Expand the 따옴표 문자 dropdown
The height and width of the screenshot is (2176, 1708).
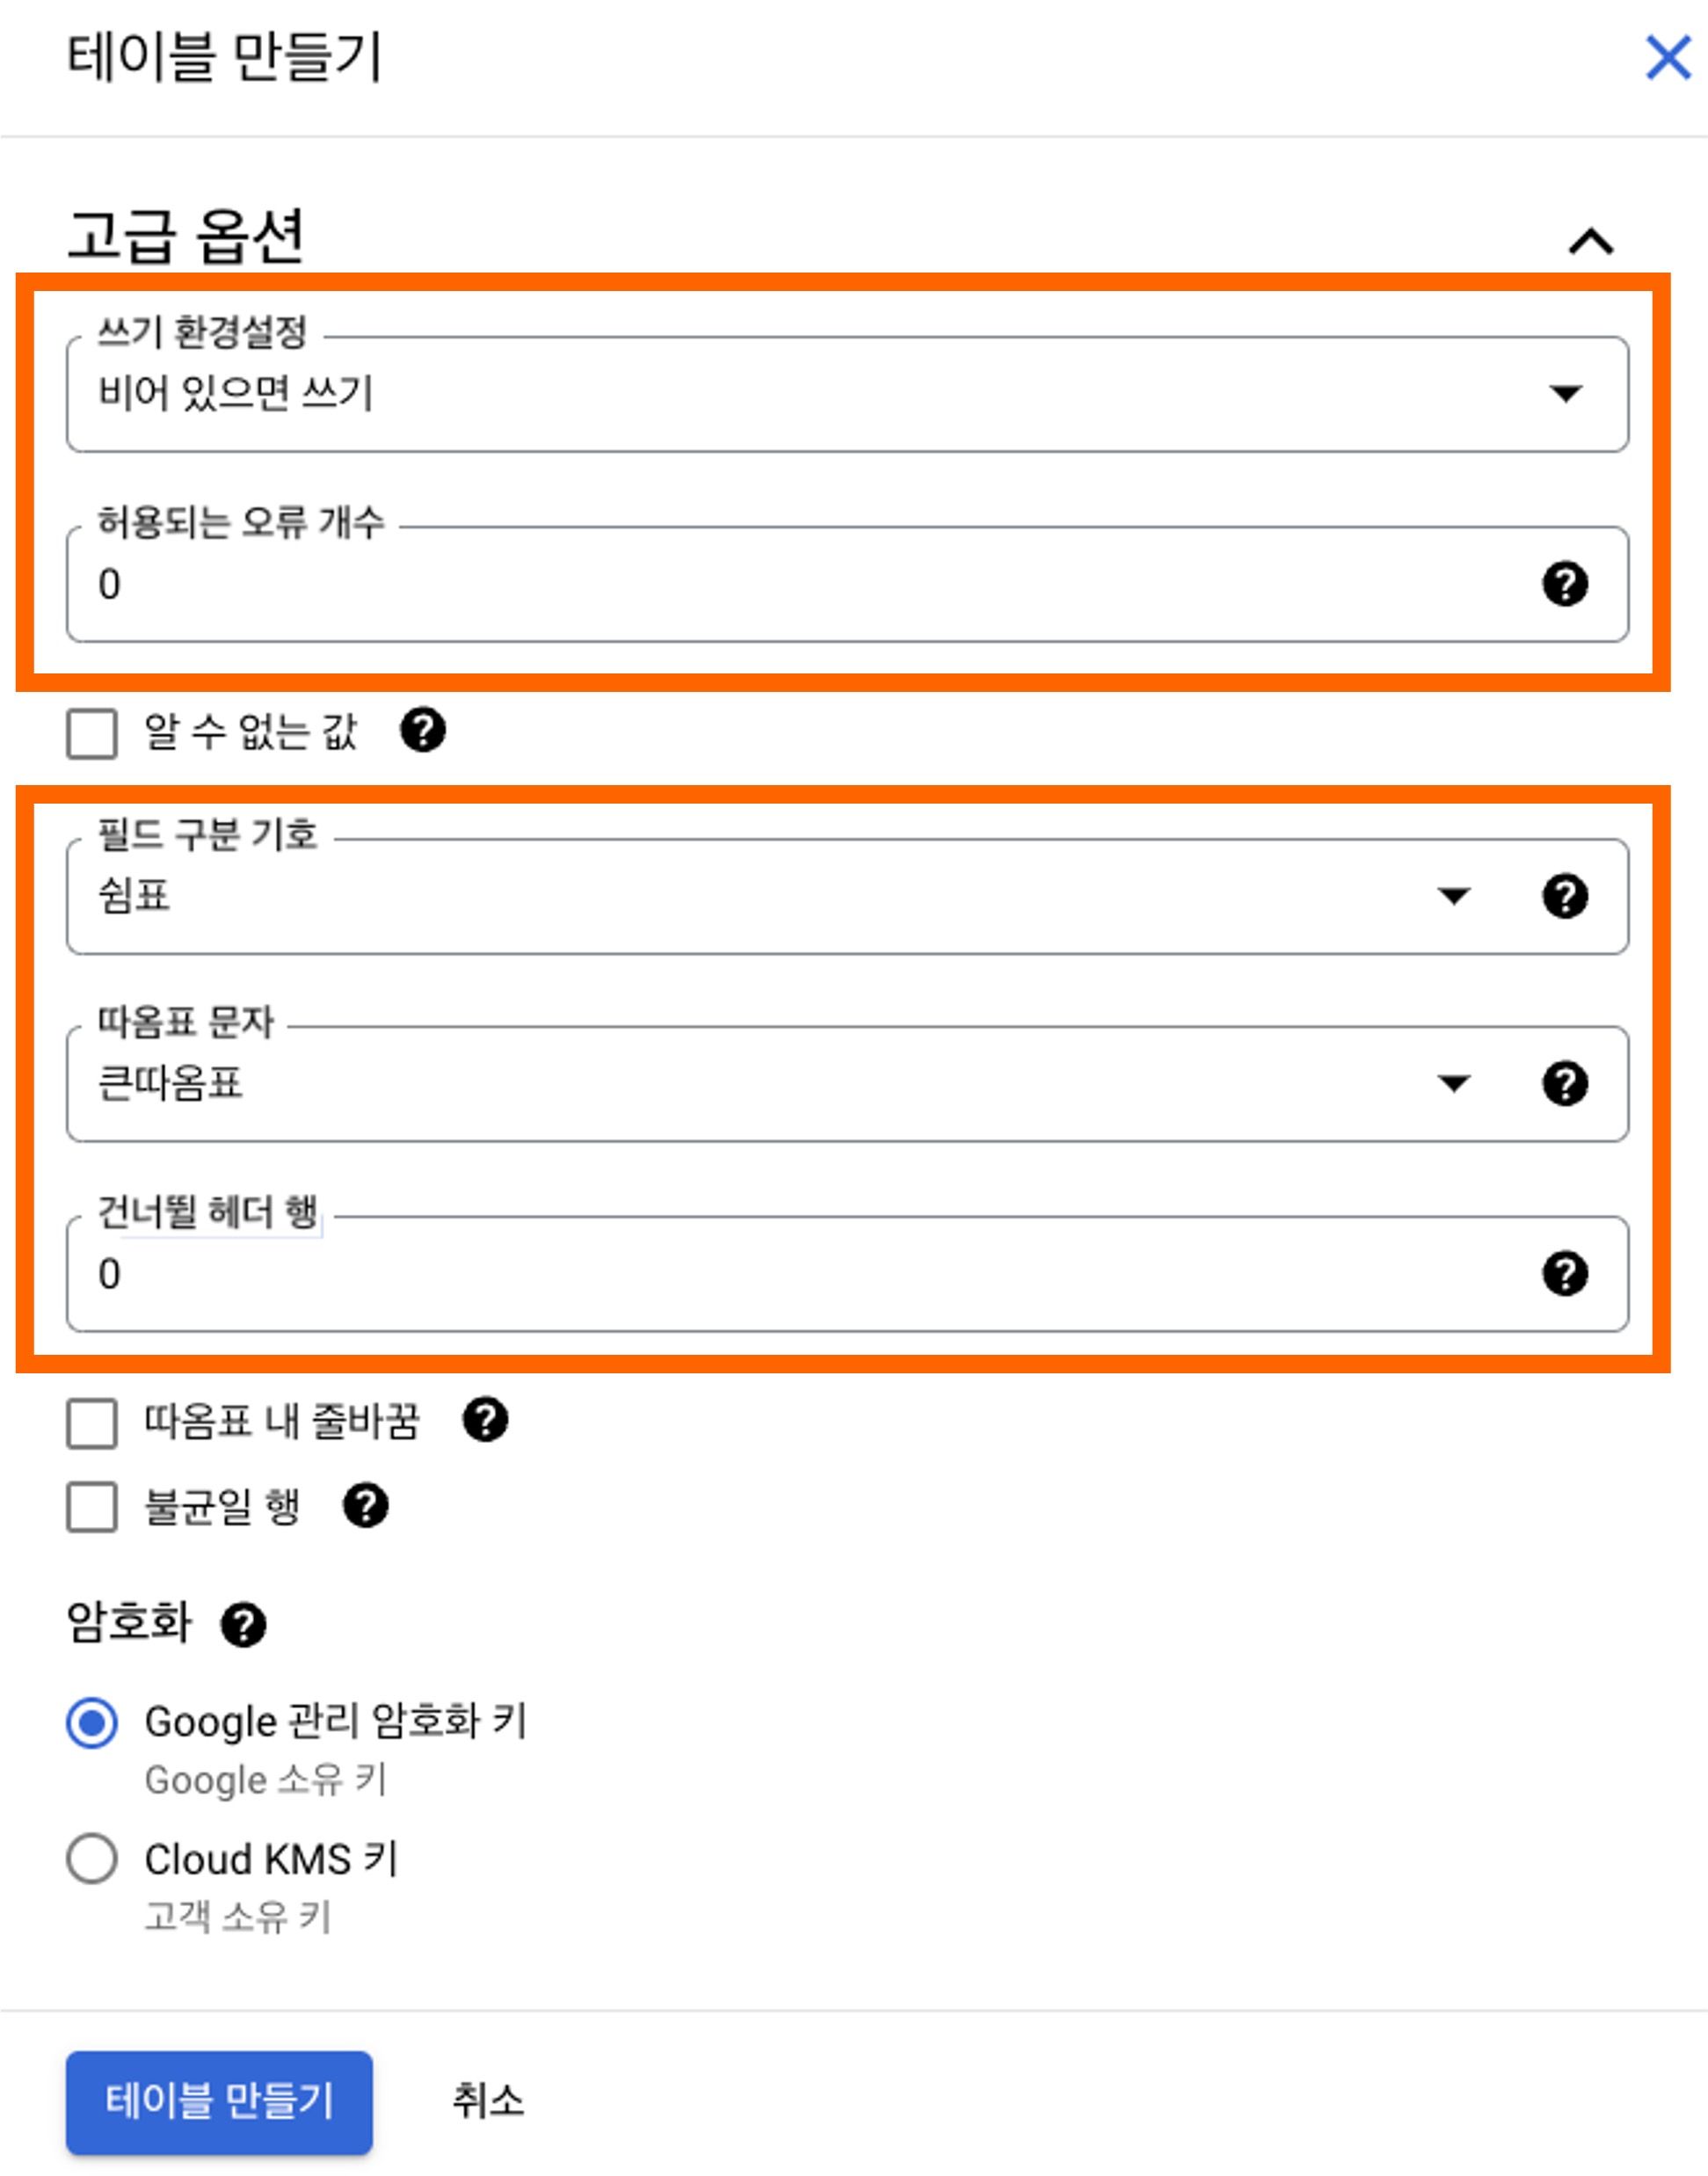click(x=847, y=1084)
